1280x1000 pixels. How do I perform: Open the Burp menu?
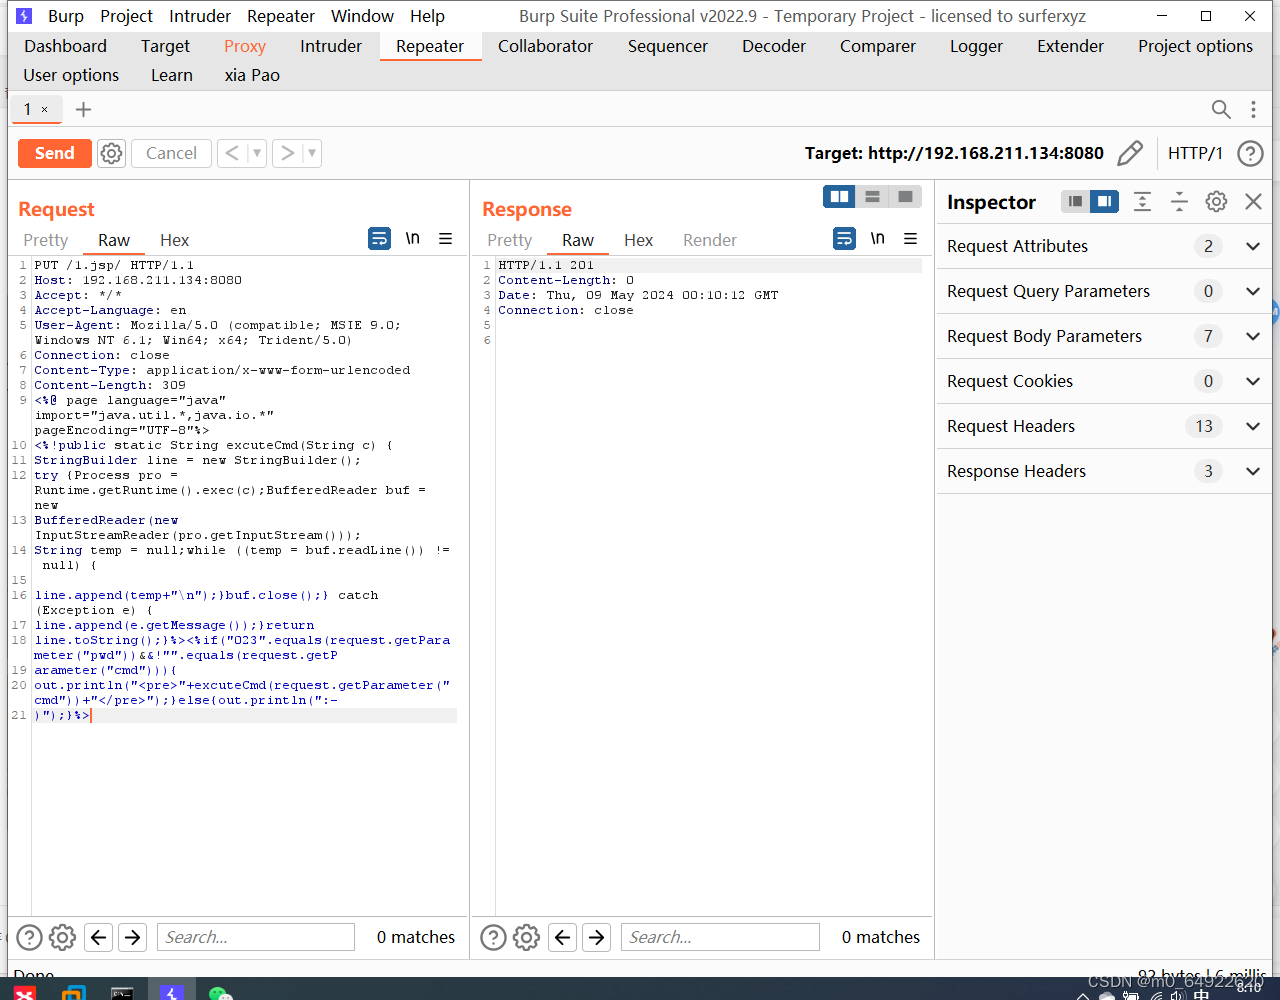(66, 16)
